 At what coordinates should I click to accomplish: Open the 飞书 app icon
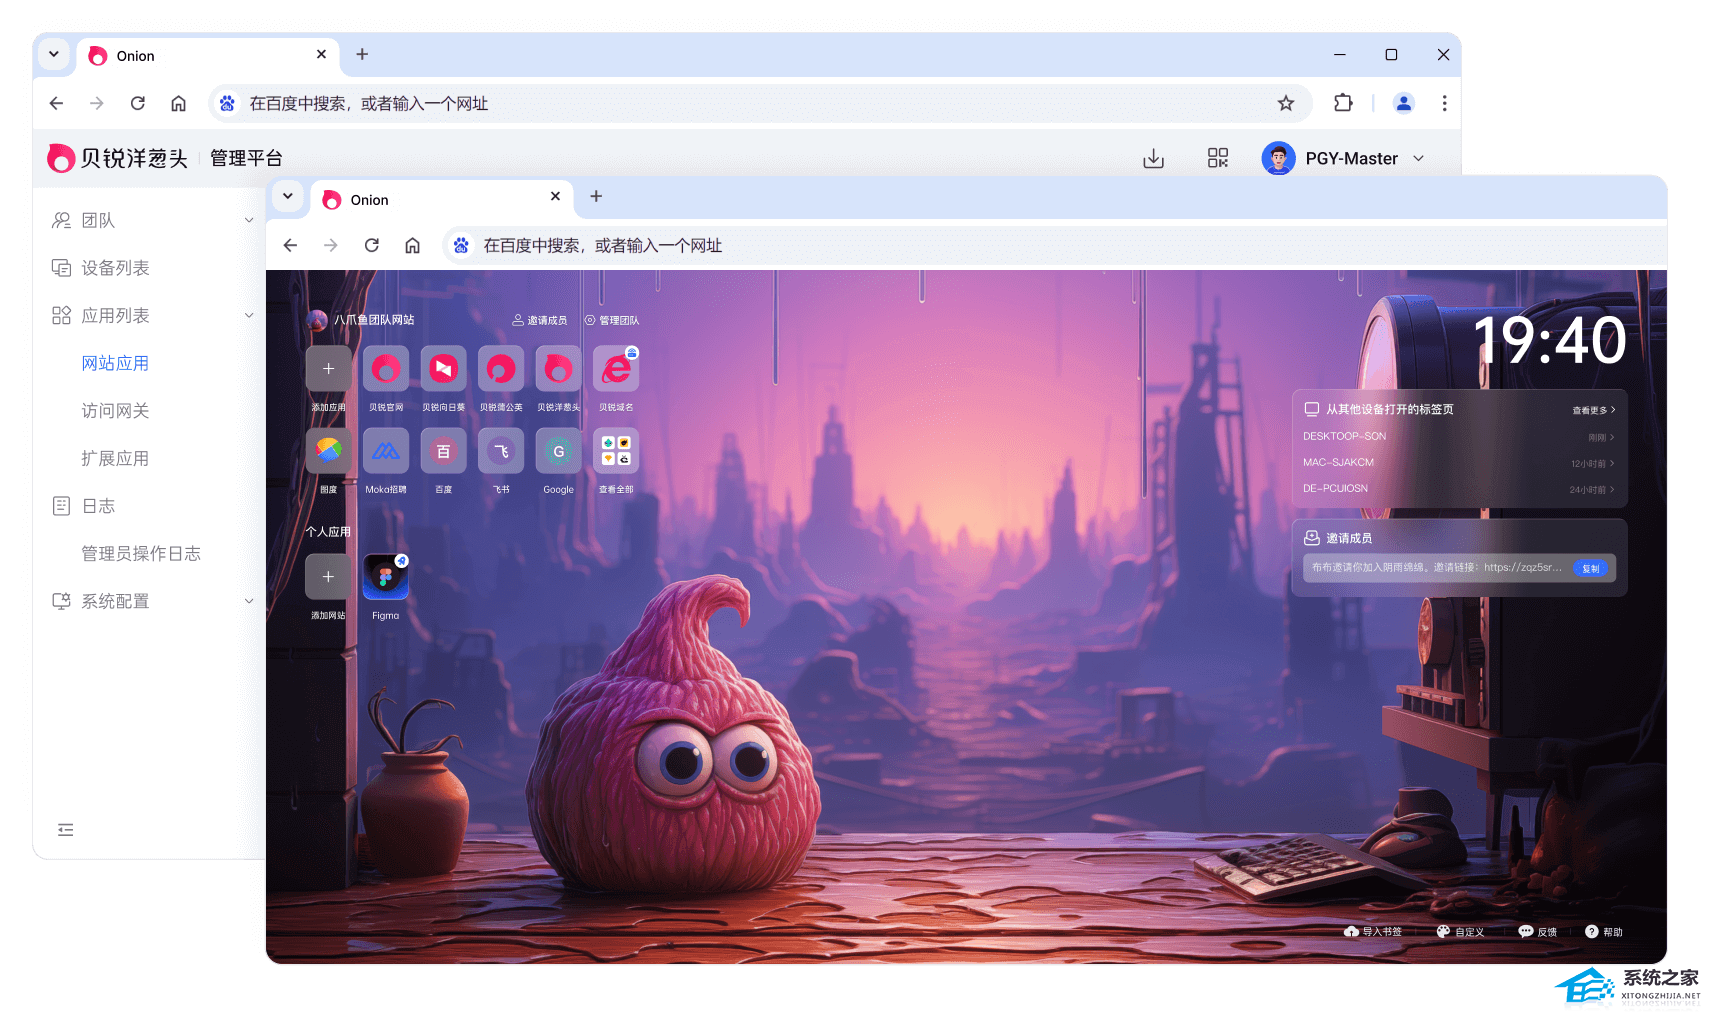point(501,452)
